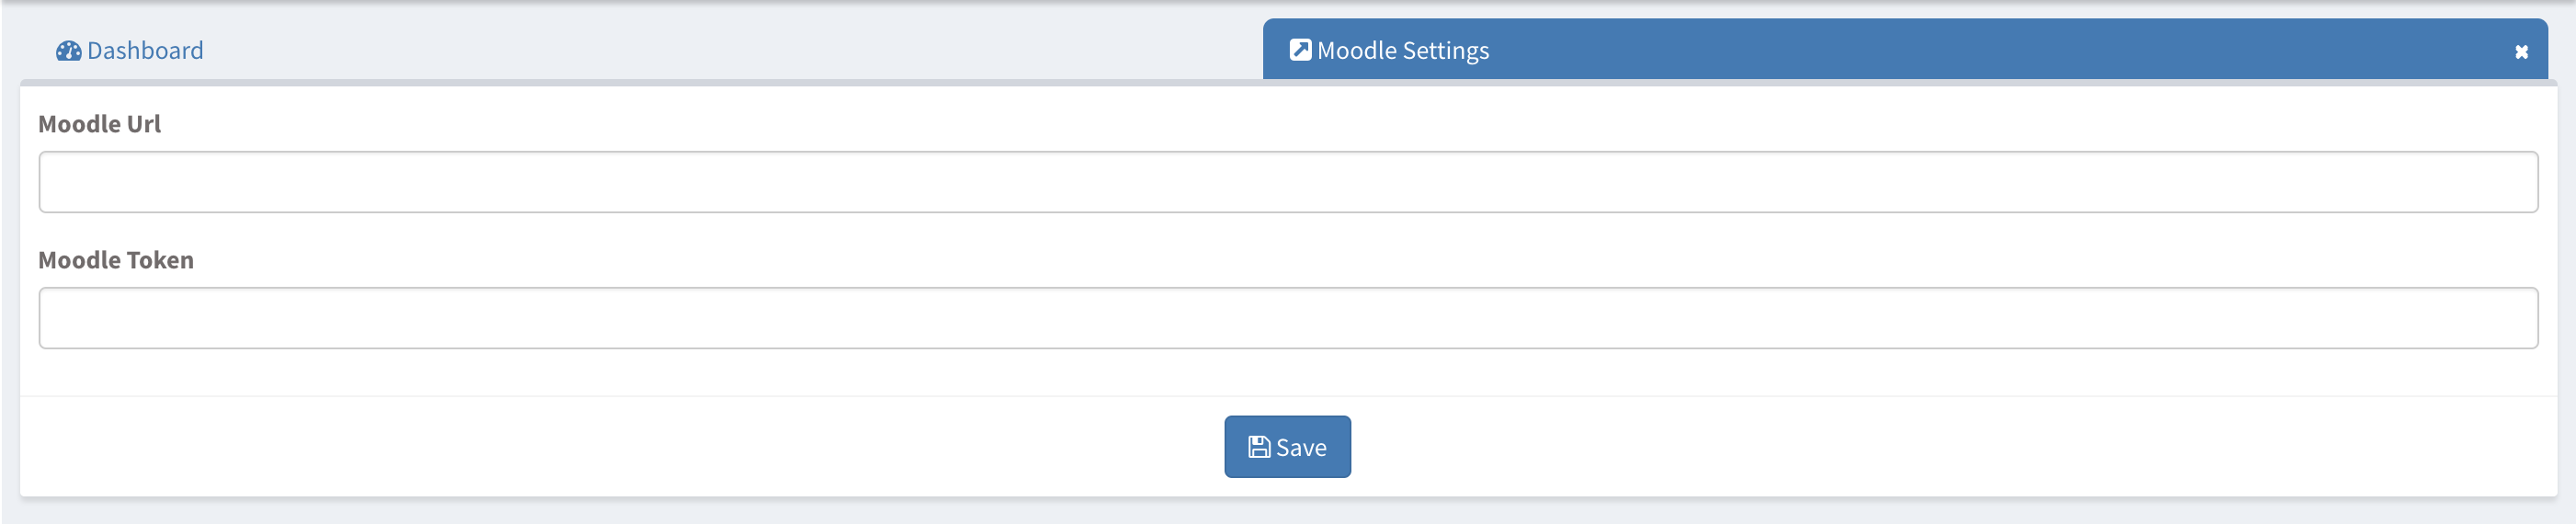The image size is (2576, 524).
Task: Select the Moodle Settings tab title
Action: tap(1402, 51)
